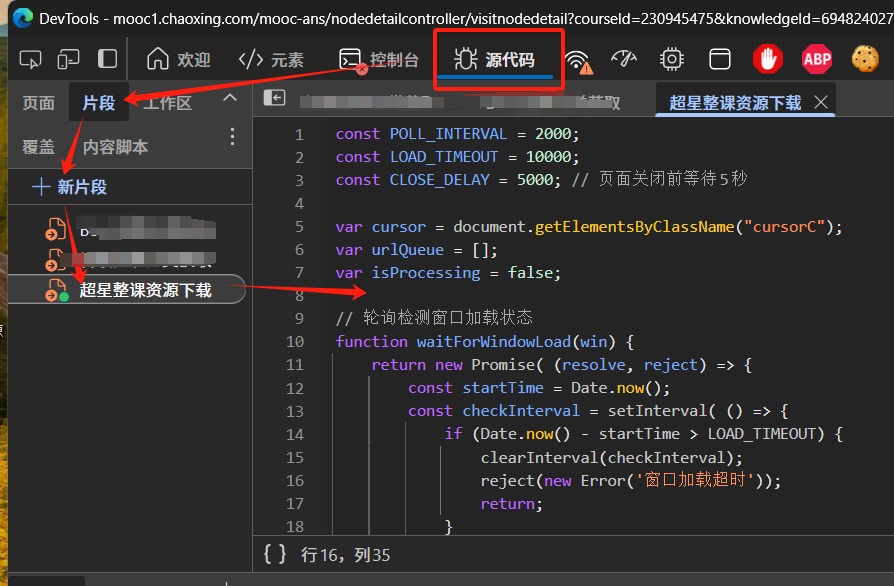The image size is (894, 586).
Task: Click the 轮询检测窗口加载状态 comment
Action: click(434, 318)
